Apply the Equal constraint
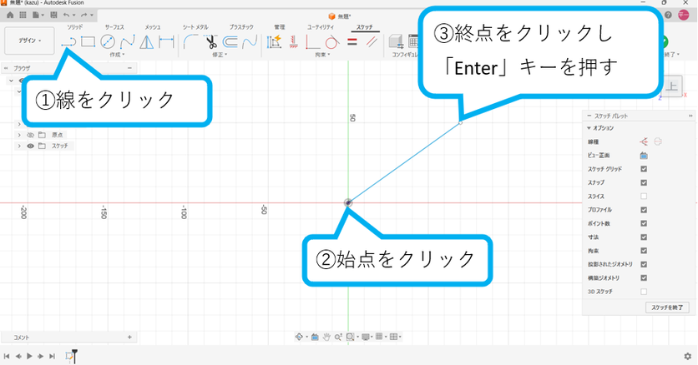Image resolution: width=698 pixels, height=365 pixels. [352, 42]
